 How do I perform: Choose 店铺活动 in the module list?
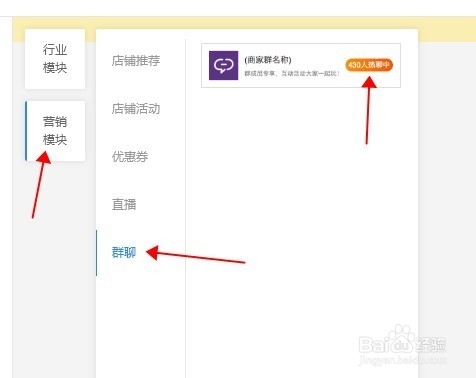coord(136,109)
